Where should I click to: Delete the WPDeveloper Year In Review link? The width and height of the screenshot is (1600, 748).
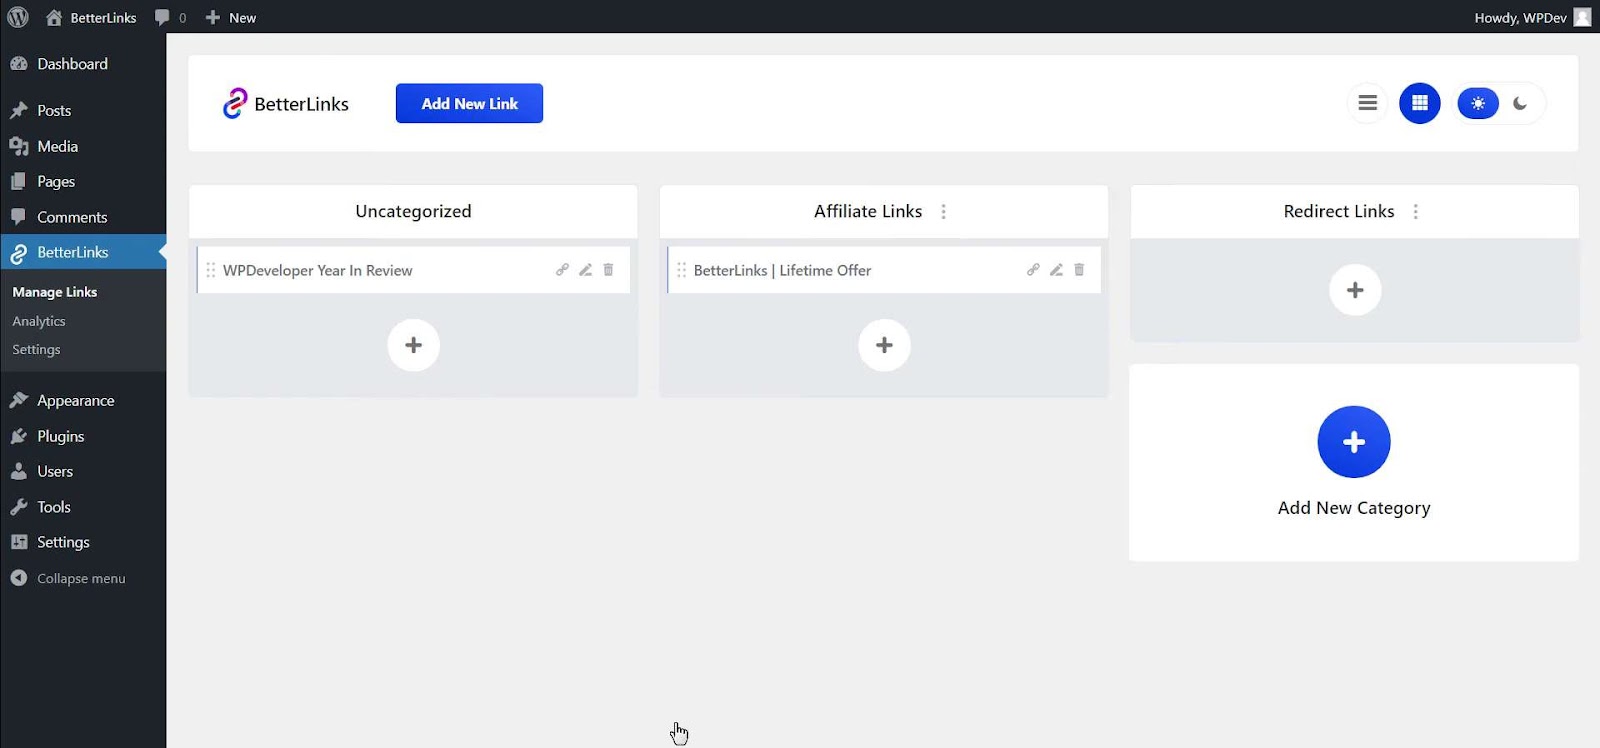click(608, 270)
